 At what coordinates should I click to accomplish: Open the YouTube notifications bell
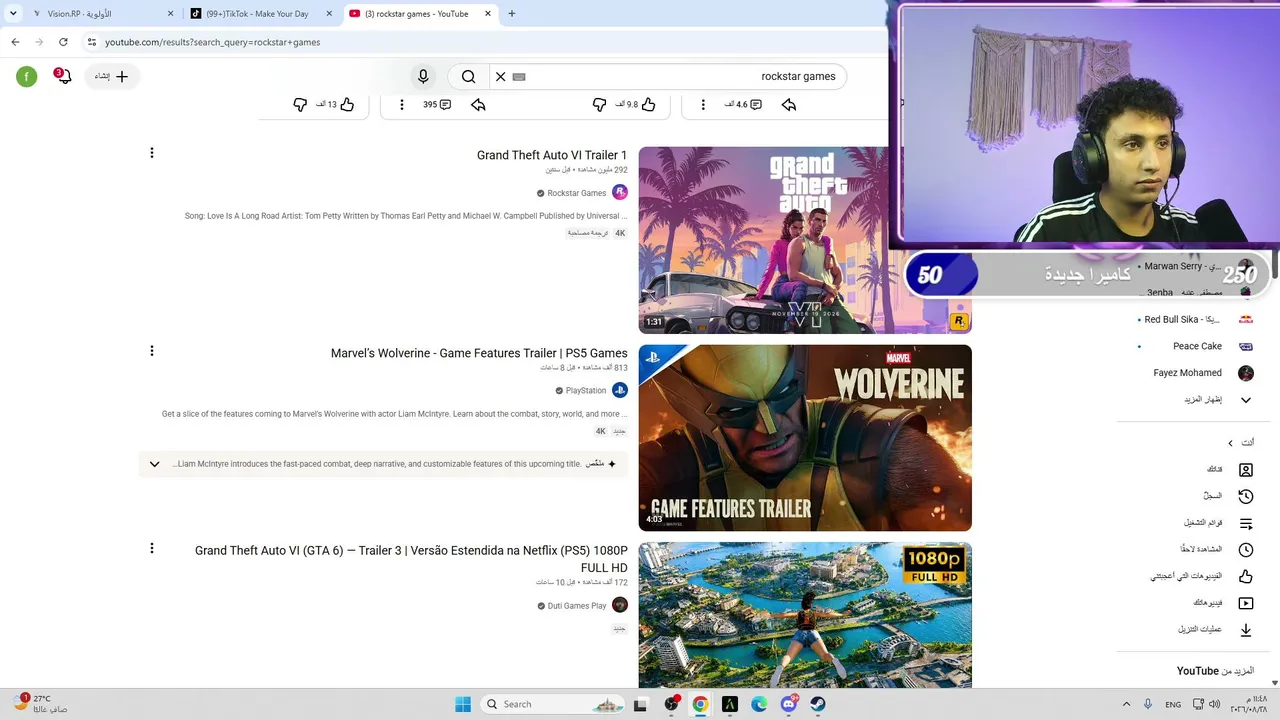click(x=64, y=76)
